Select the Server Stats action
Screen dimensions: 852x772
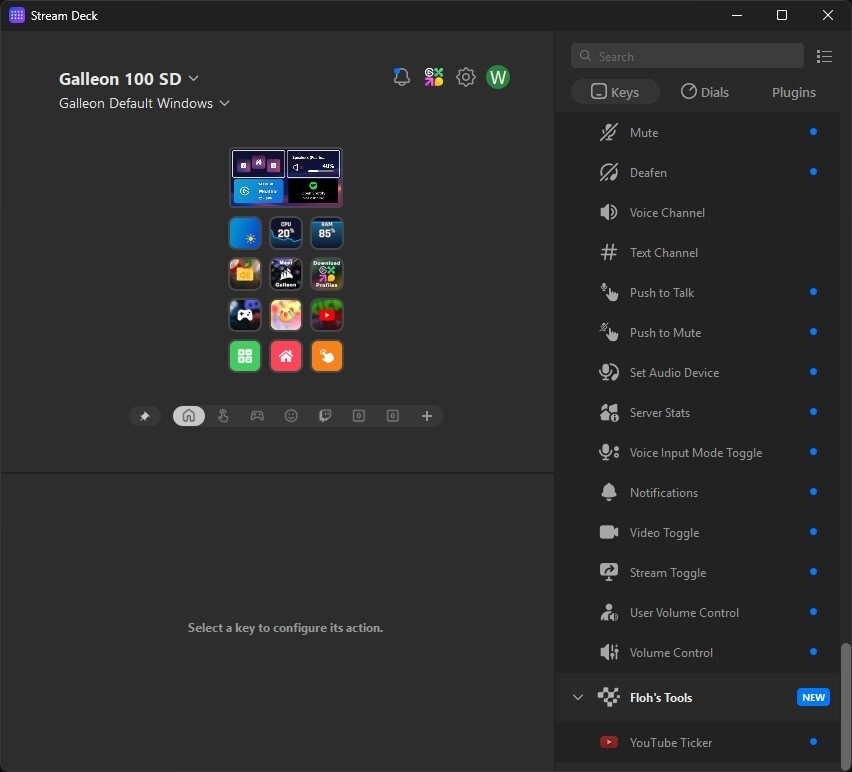(x=698, y=413)
